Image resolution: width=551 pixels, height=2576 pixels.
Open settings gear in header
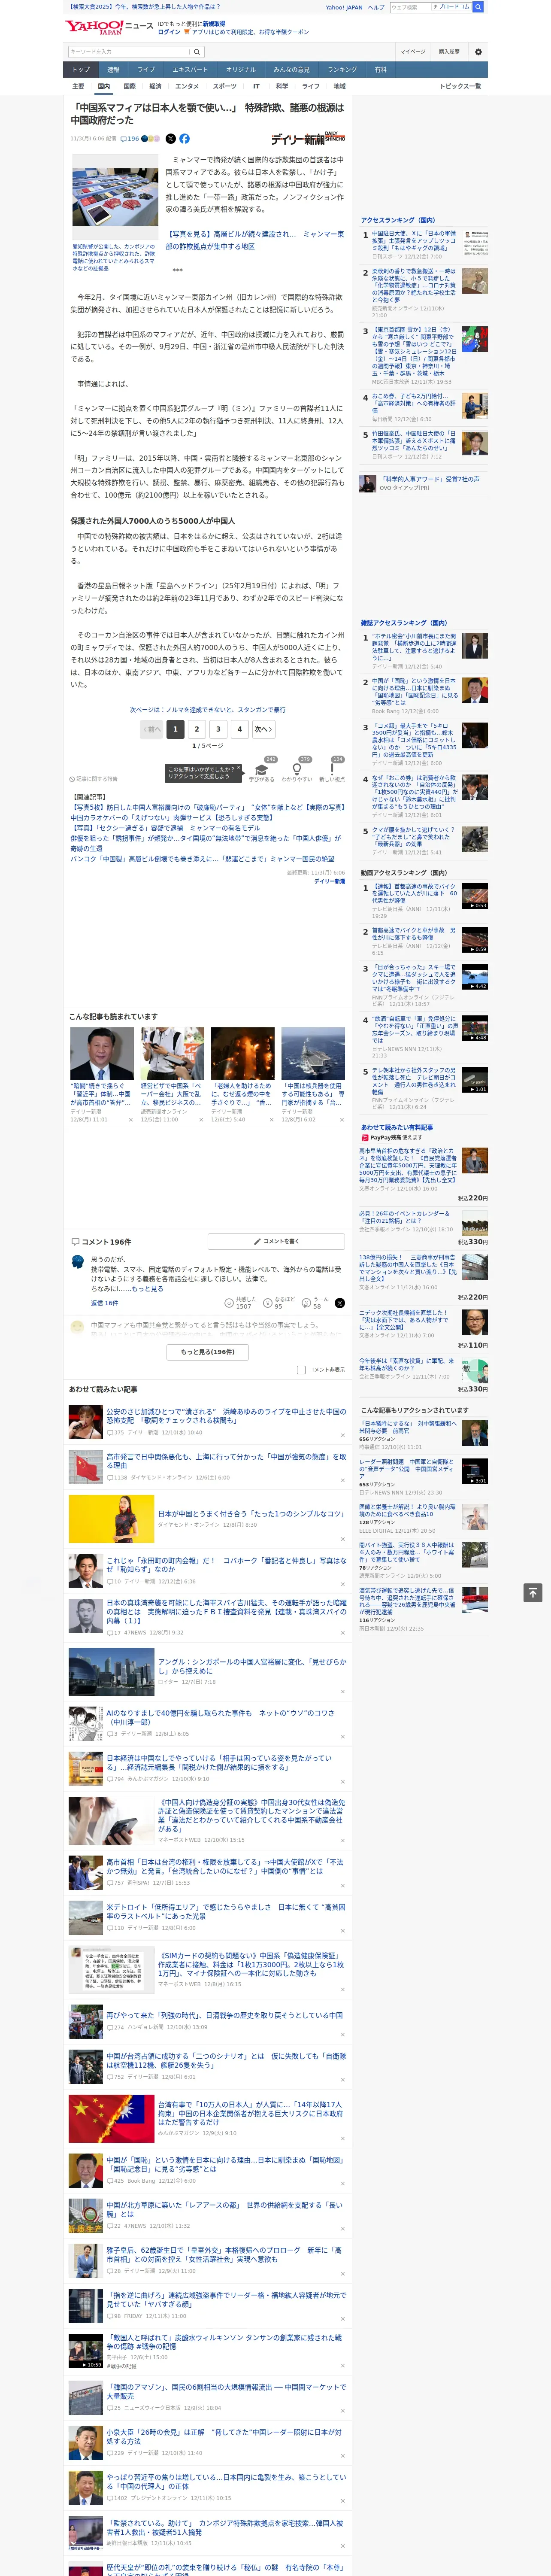pyautogui.click(x=478, y=51)
